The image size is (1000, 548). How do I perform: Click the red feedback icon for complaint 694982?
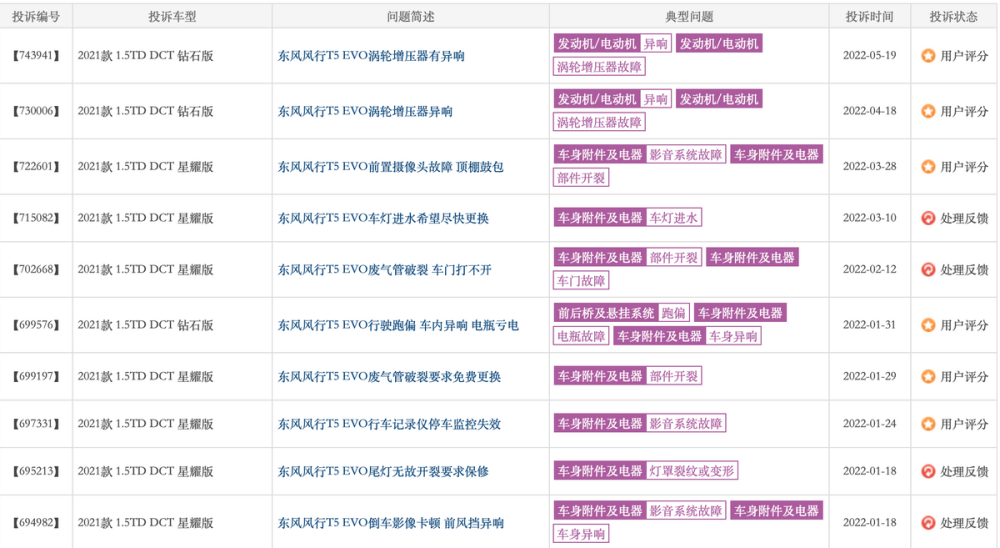click(928, 523)
